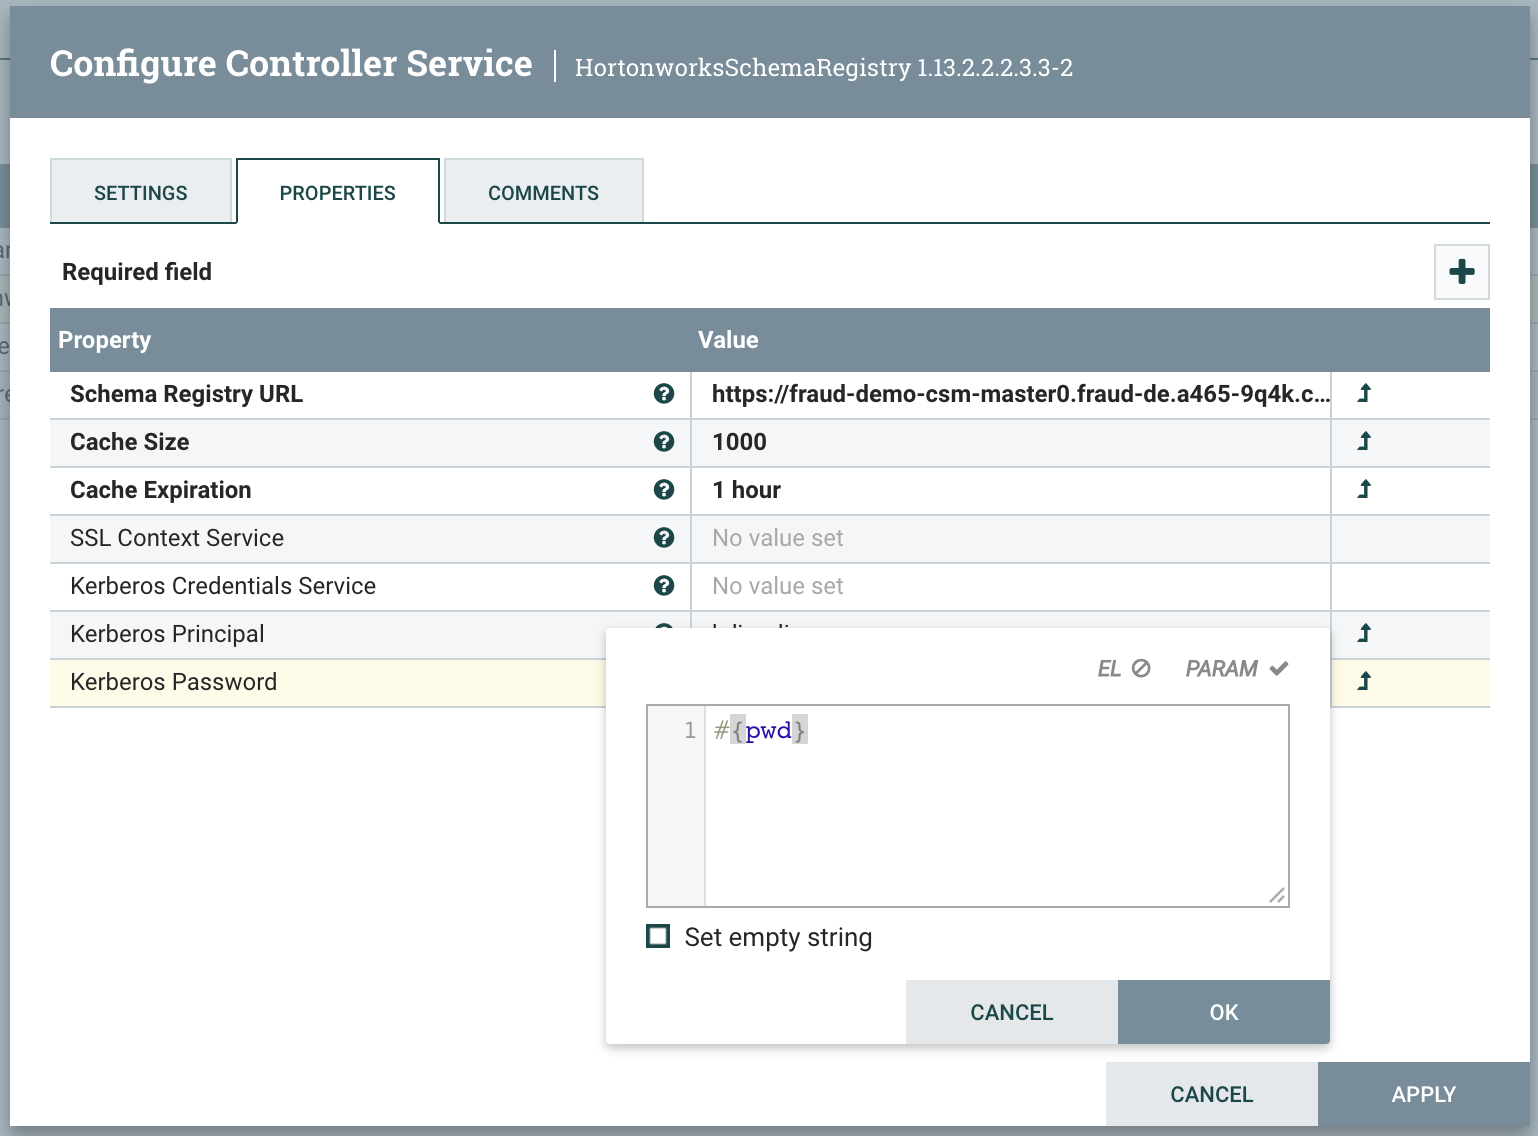Image resolution: width=1538 pixels, height=1136 pixels.
Task: Grab the editor resize handle
Action: 1277,895
